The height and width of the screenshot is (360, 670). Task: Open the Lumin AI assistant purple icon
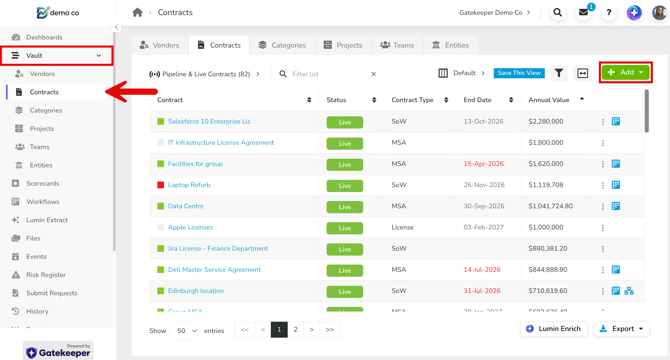(x=634, y=13)
